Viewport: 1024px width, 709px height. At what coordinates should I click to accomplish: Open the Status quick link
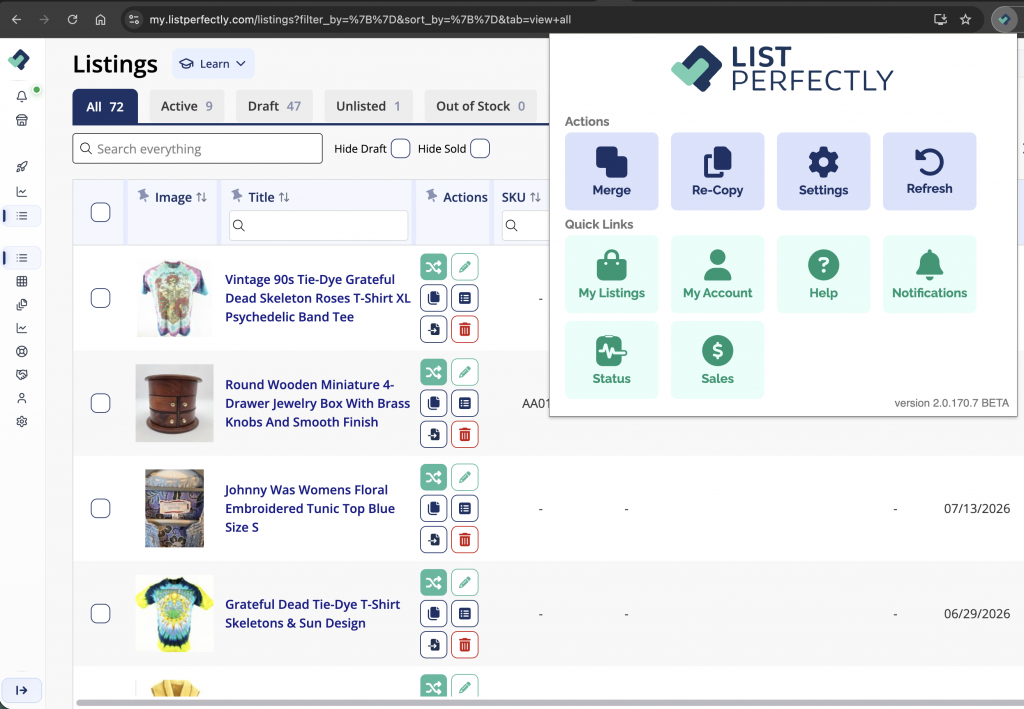pos(611,360)
